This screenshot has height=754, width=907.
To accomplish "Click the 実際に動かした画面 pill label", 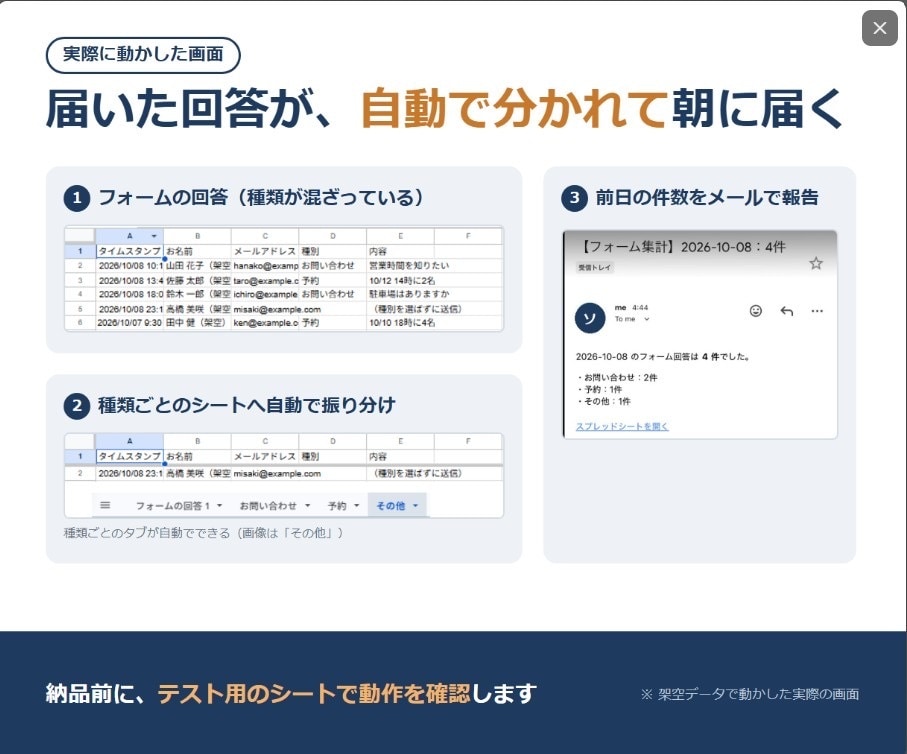I will [x=143, y=55].
